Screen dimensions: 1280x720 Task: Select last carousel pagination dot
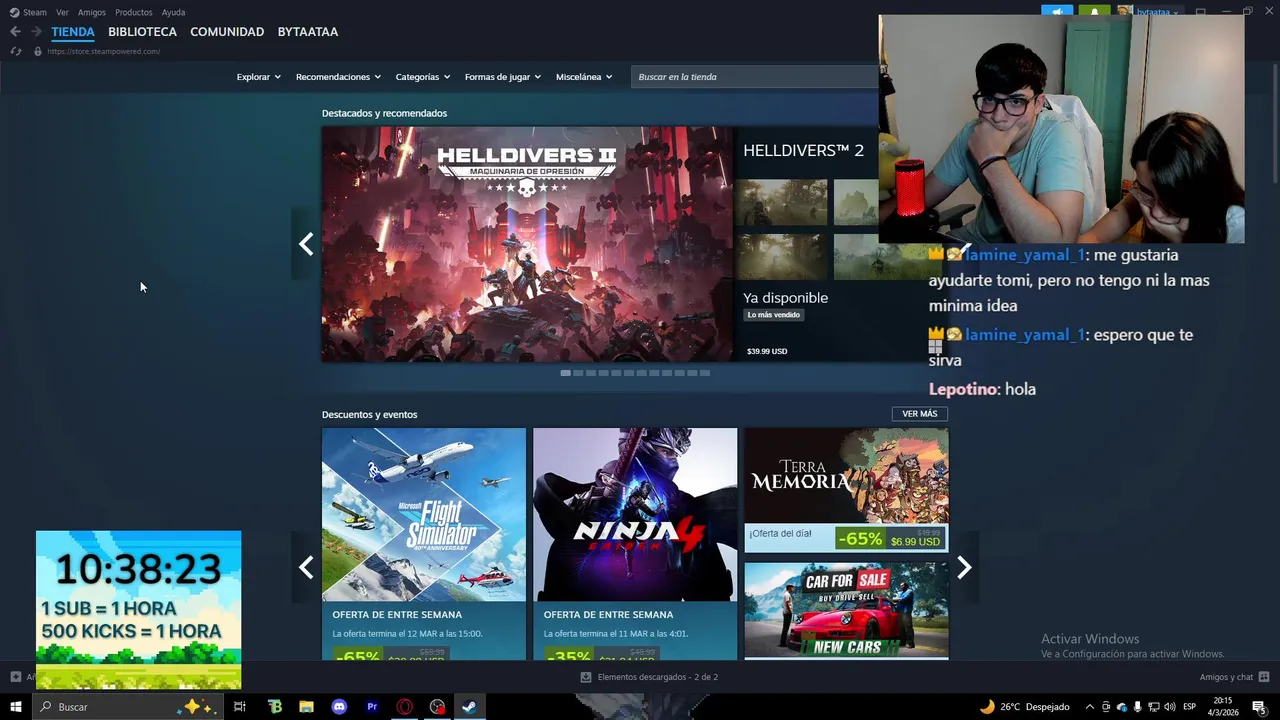[x=705, y=373]
